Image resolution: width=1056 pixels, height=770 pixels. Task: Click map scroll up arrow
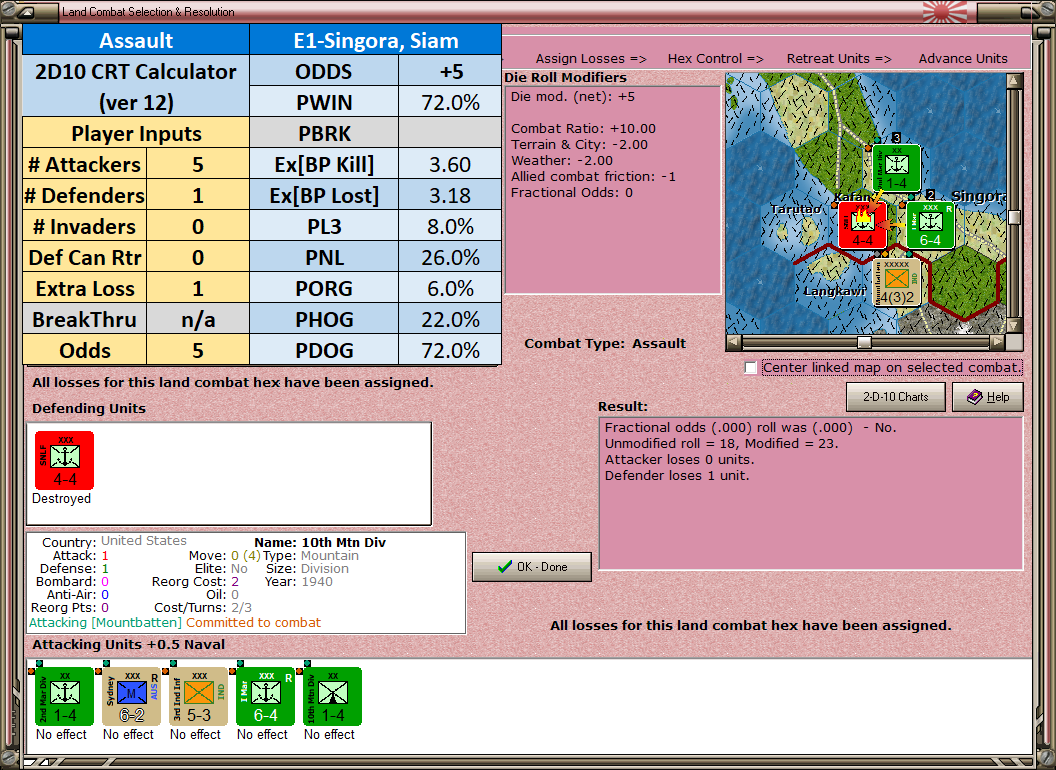[1014, 81]
